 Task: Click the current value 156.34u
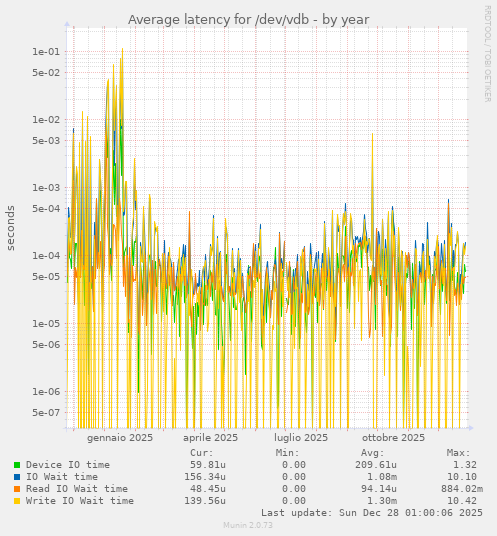[205, 477]
